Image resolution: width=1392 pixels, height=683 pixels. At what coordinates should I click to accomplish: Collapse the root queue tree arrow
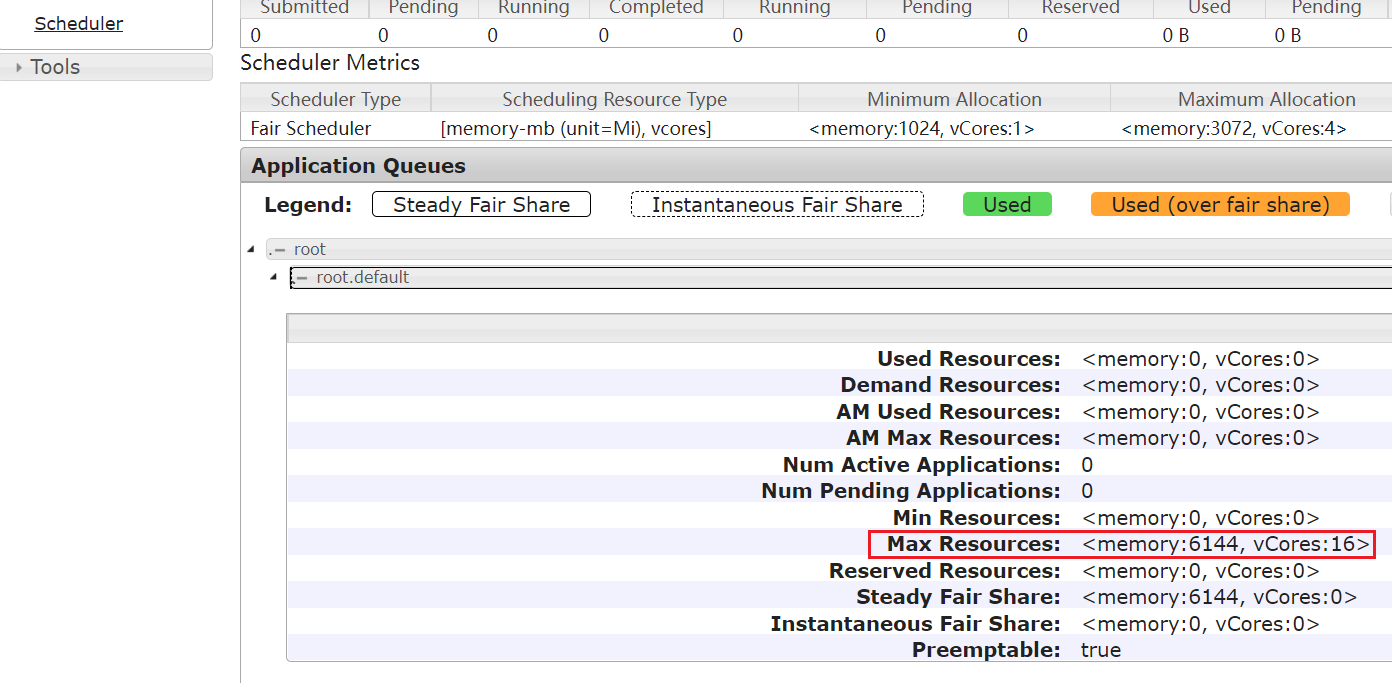250,249
